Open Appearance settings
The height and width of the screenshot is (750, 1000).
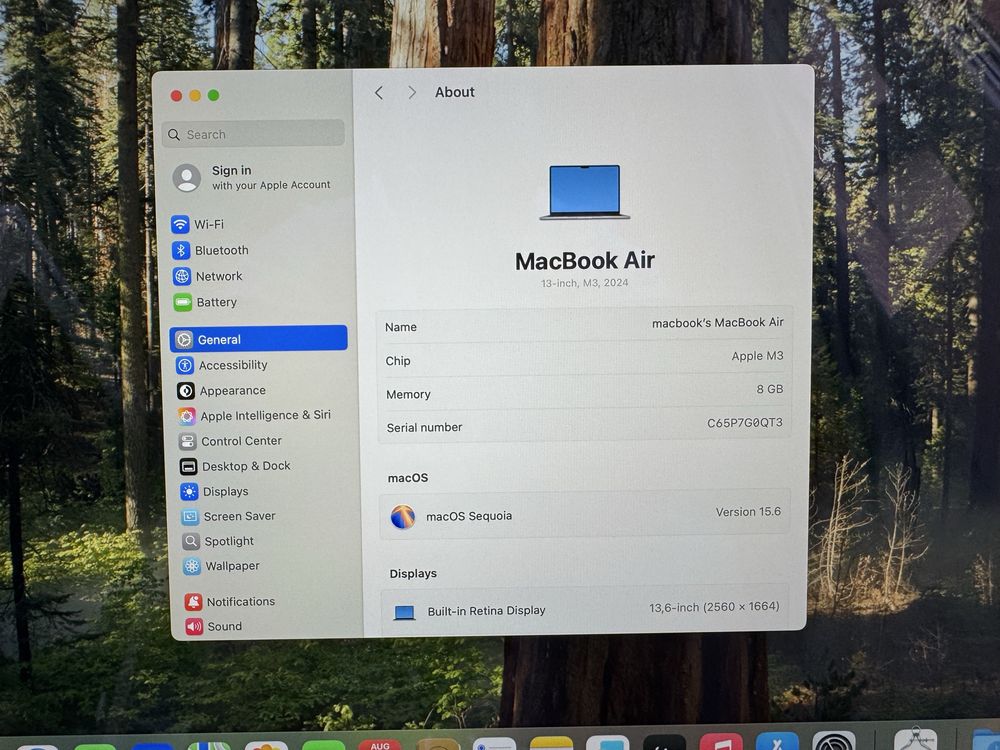(x=221, y=390)
